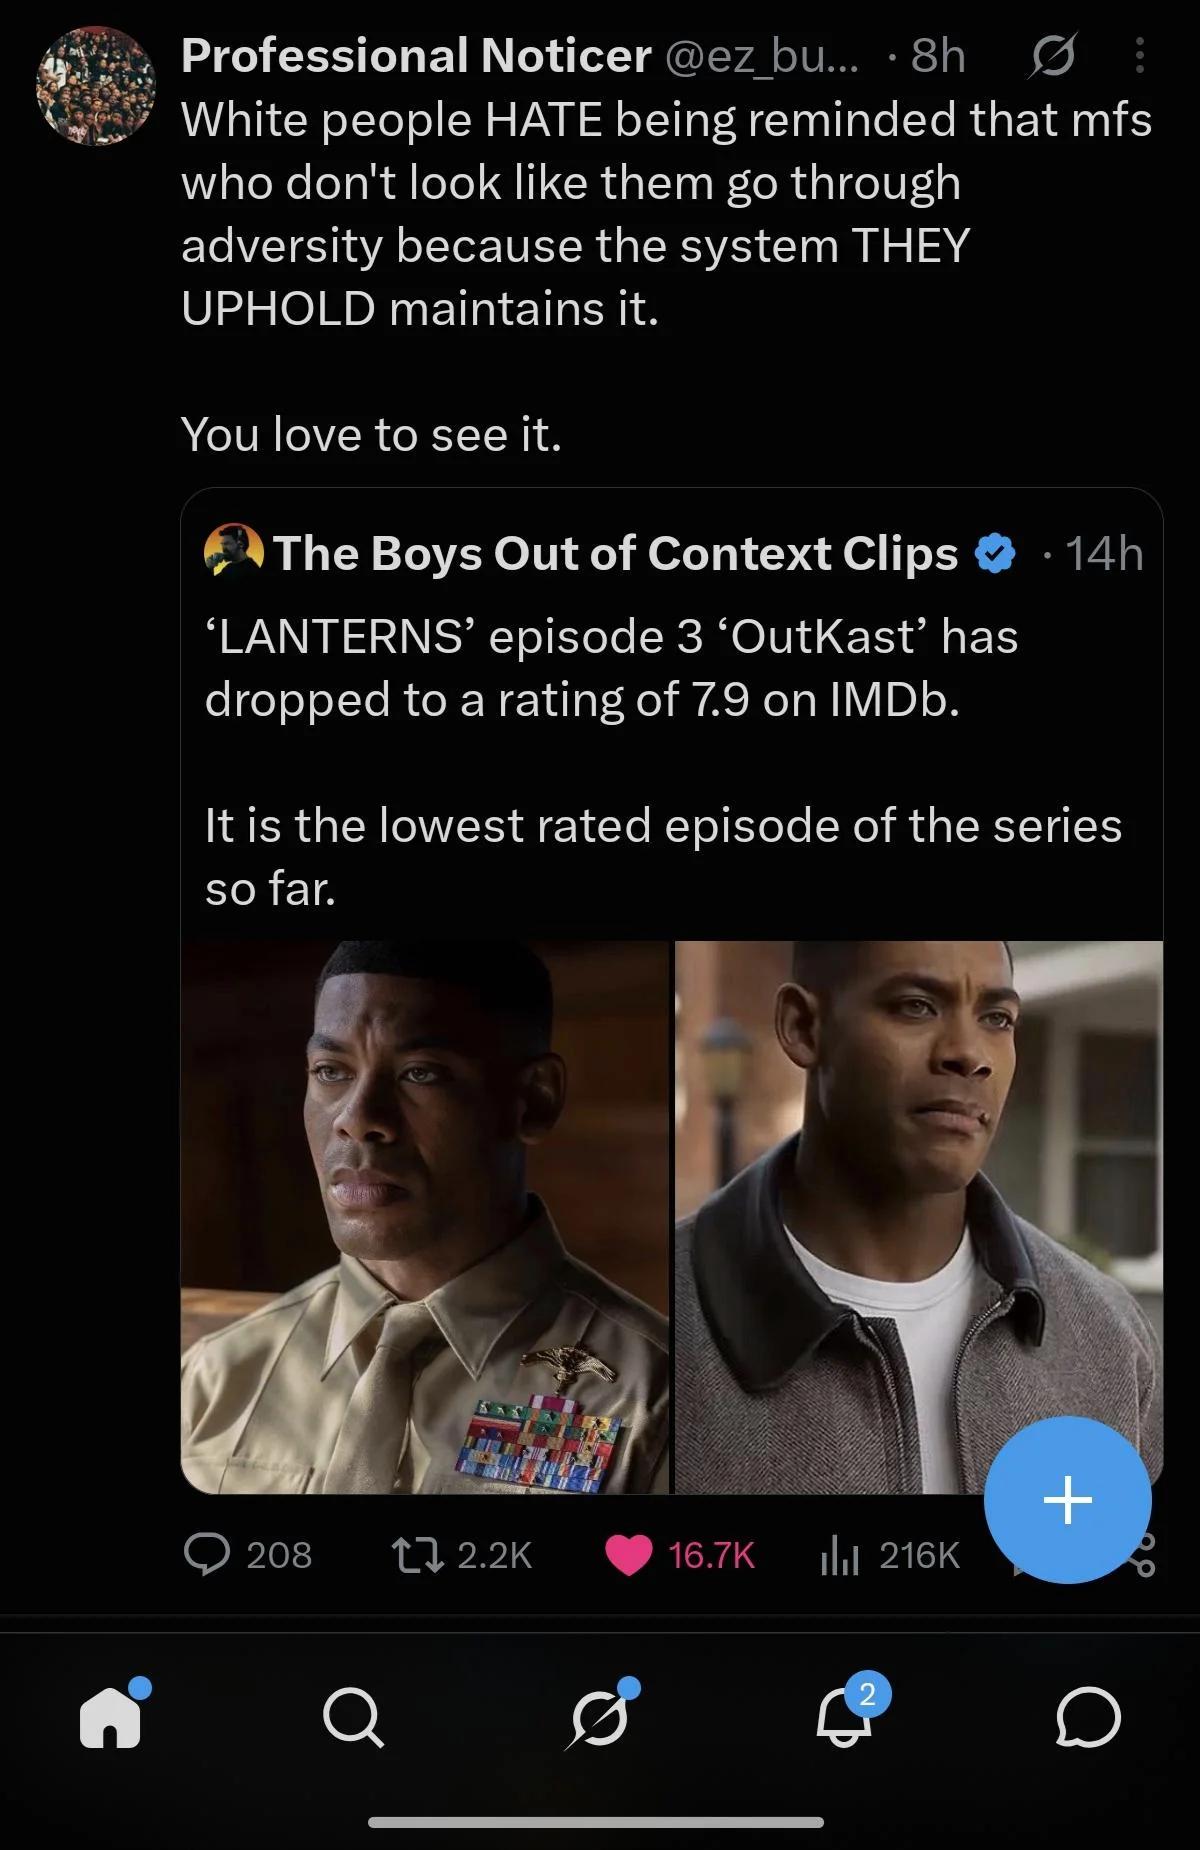
Task: Open replies with the comment icon
Action: 207,1555
